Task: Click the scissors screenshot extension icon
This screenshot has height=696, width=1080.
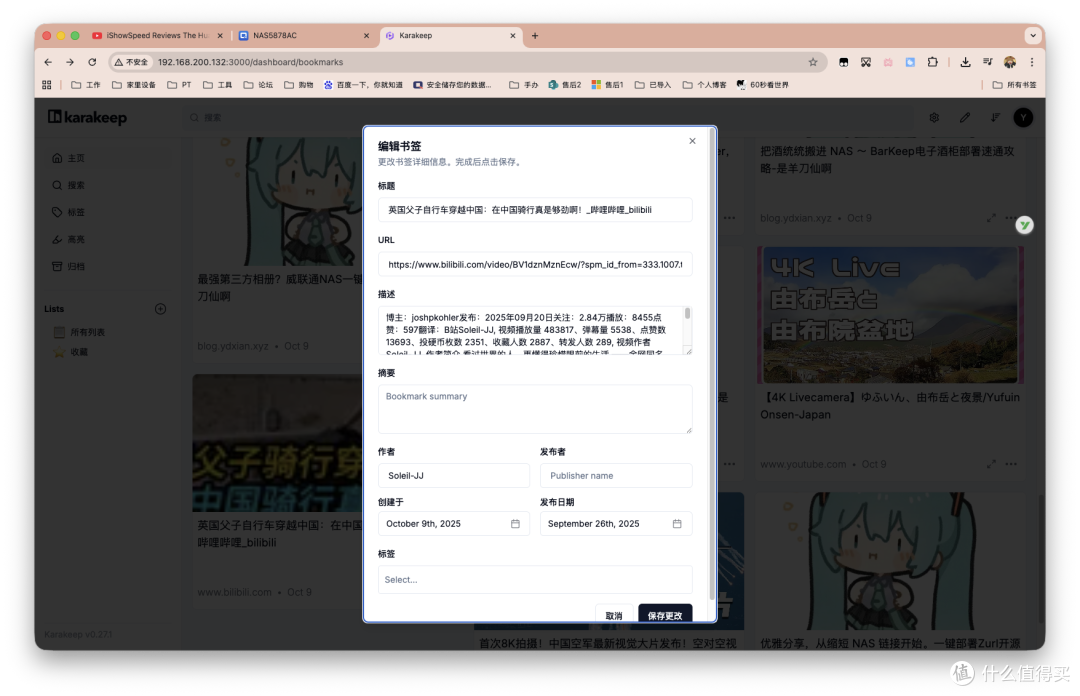Action: 866,62
